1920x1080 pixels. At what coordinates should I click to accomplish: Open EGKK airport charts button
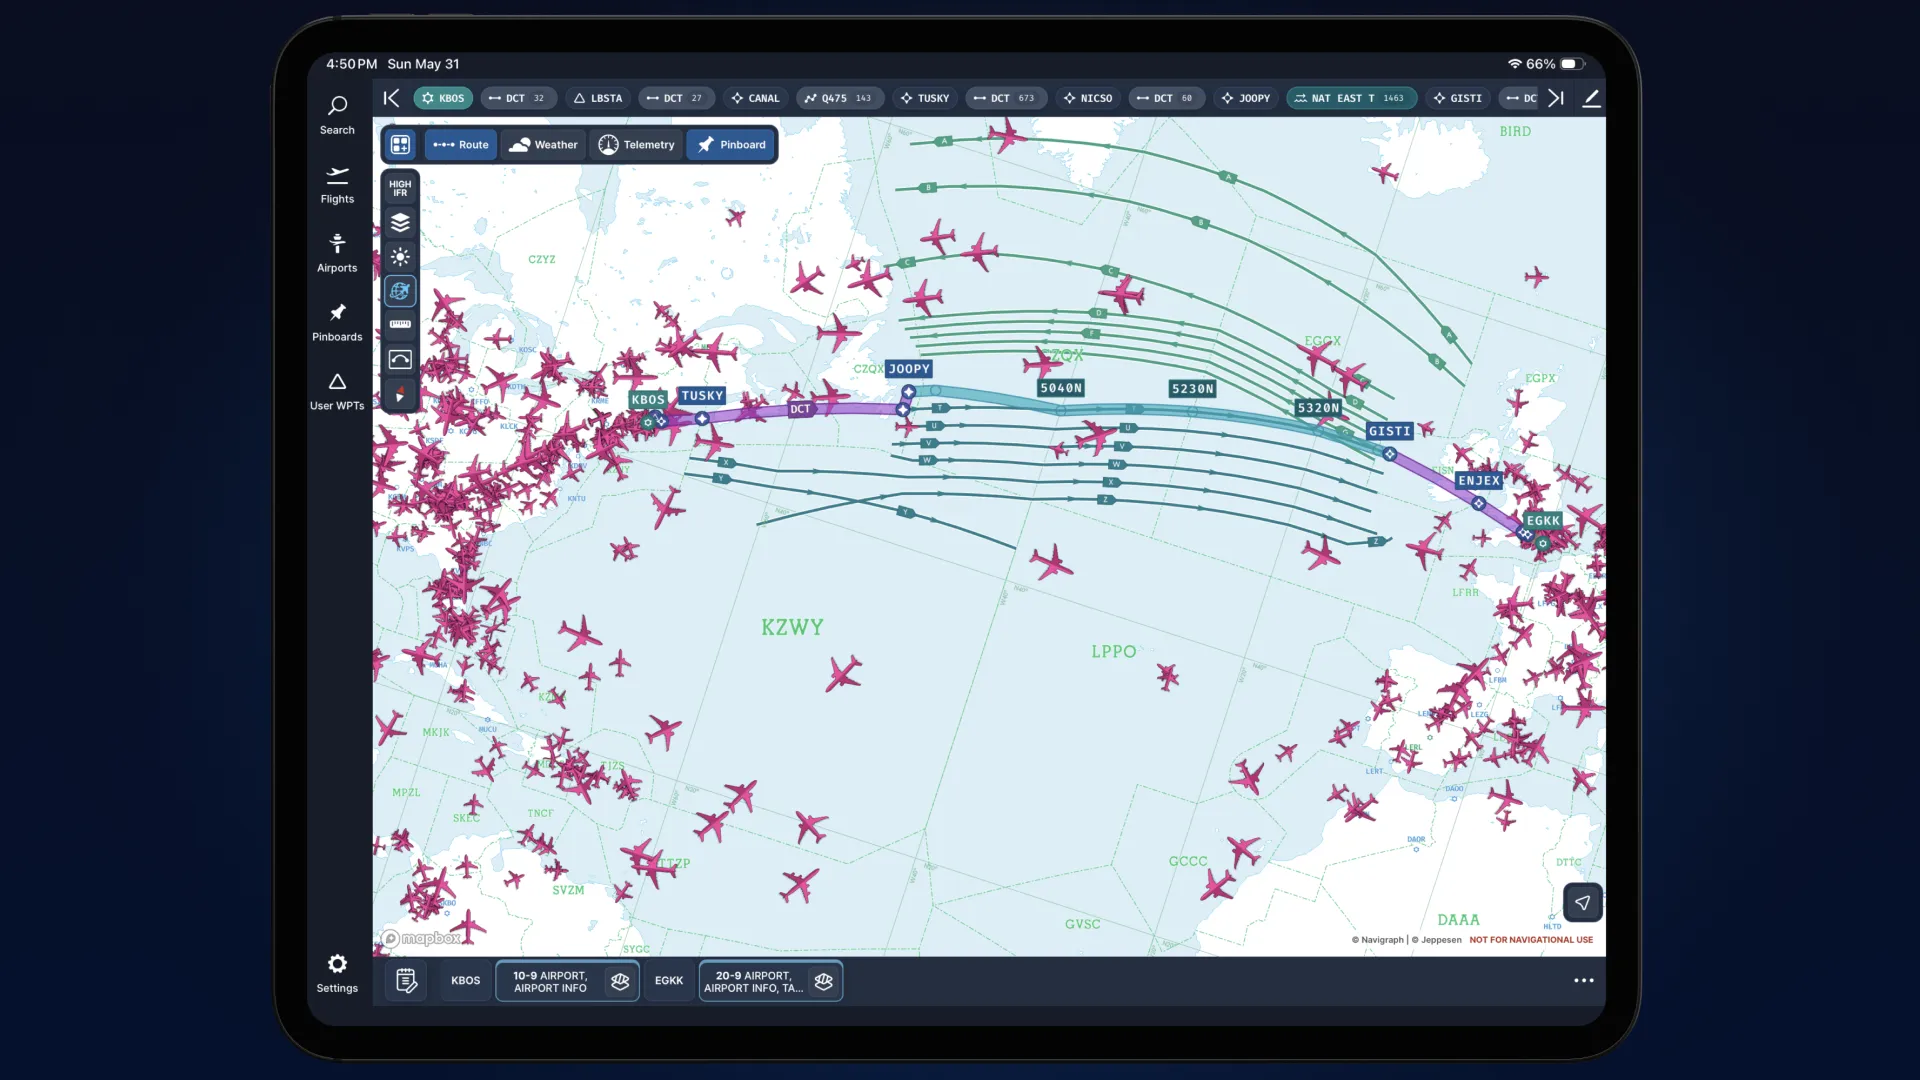pos(669,981)
